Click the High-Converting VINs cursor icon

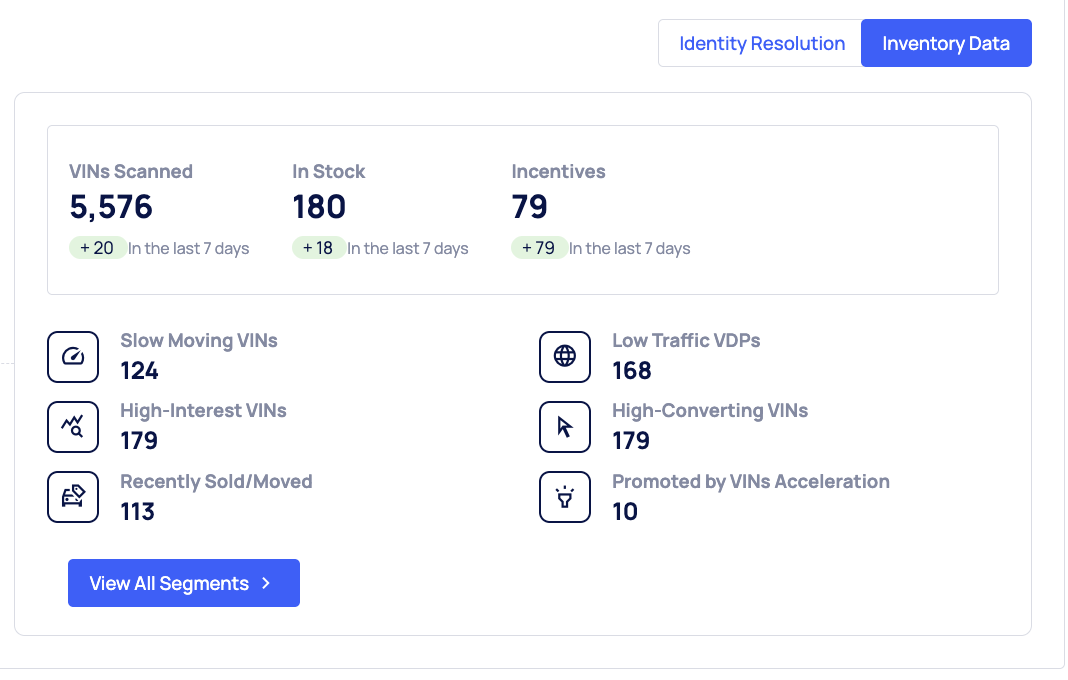[x=565, y=427]
